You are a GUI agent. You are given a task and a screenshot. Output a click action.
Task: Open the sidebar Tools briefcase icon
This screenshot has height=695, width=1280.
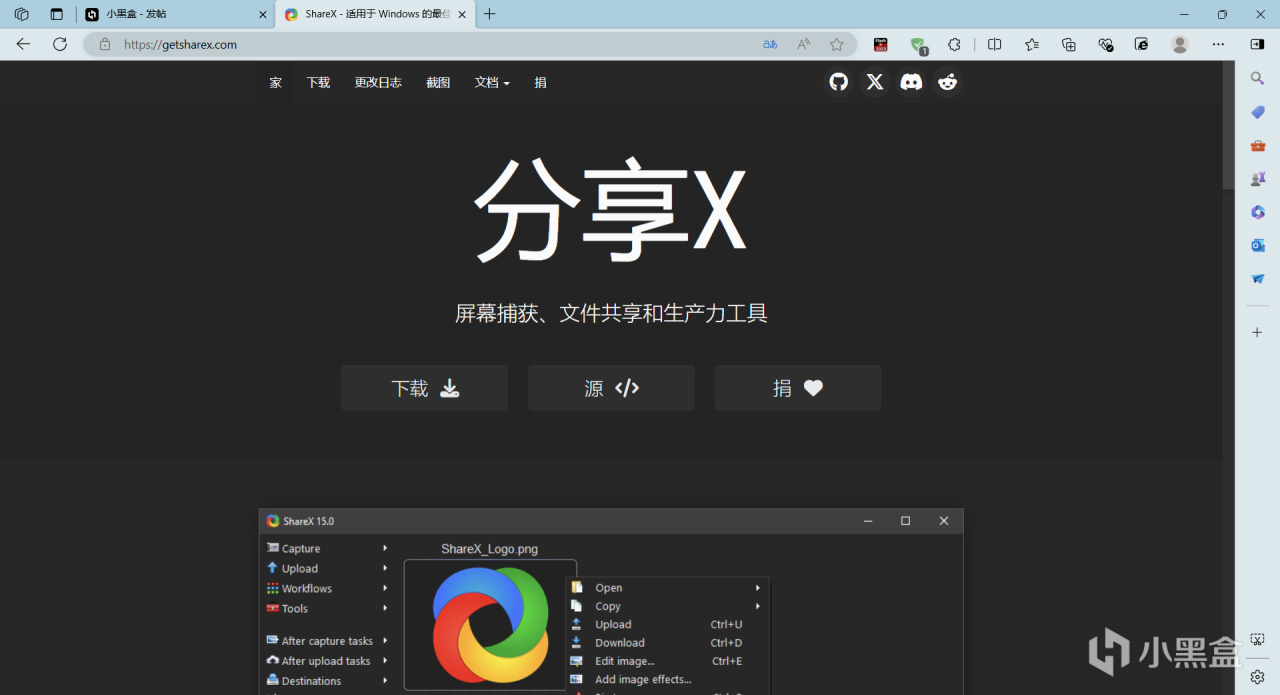(x=1258, y=145)
